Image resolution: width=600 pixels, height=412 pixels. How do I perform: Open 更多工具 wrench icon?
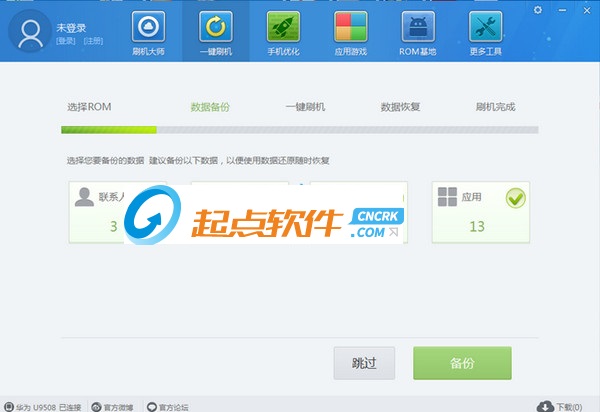(x=485, y=26)
